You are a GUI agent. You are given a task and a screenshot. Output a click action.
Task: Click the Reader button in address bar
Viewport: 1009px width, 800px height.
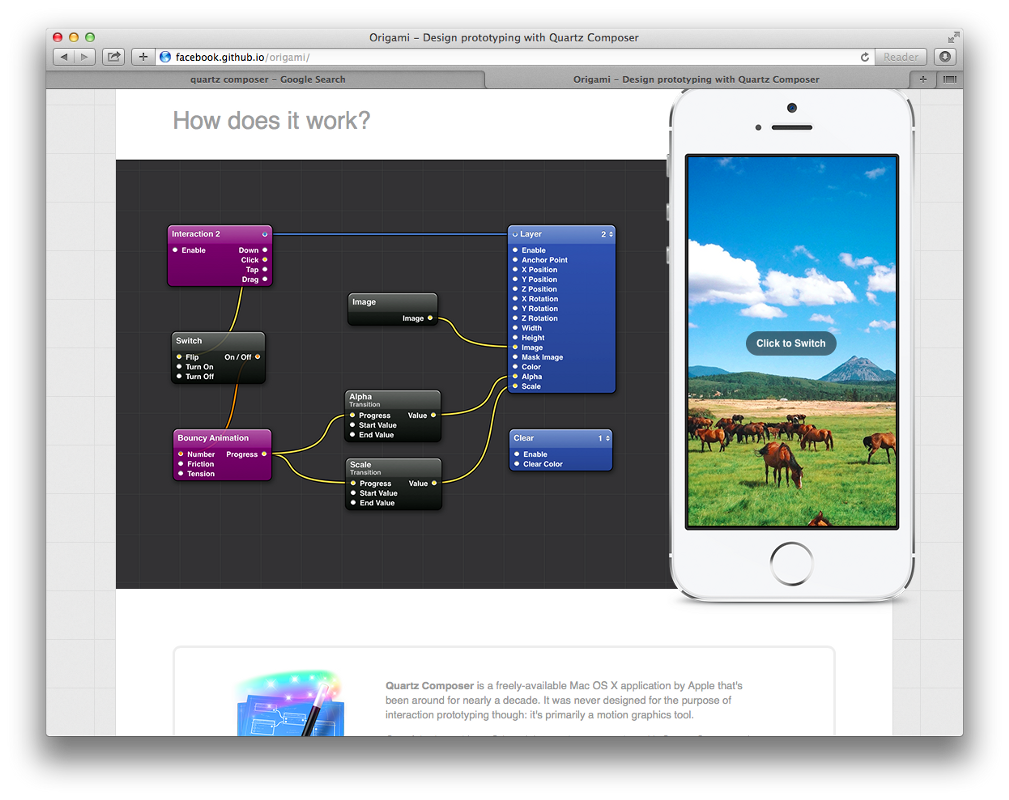point(900,57)
